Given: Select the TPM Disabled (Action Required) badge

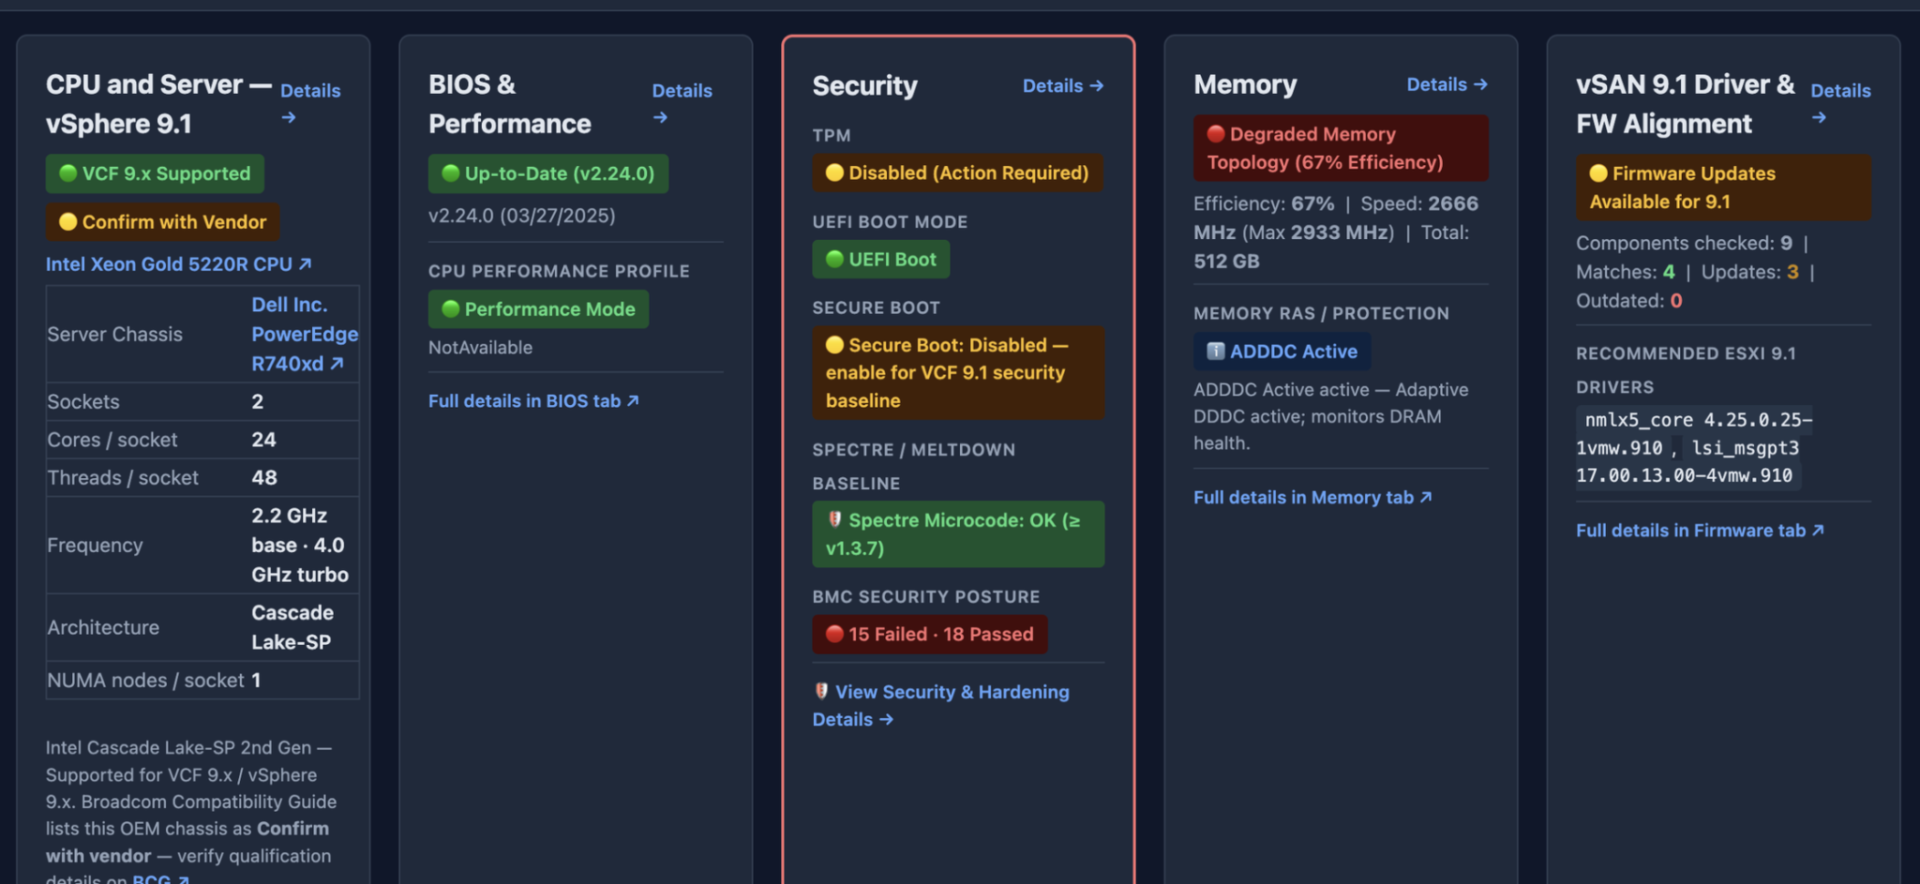Looking at the screenshot, I should (x=958, y=173).
